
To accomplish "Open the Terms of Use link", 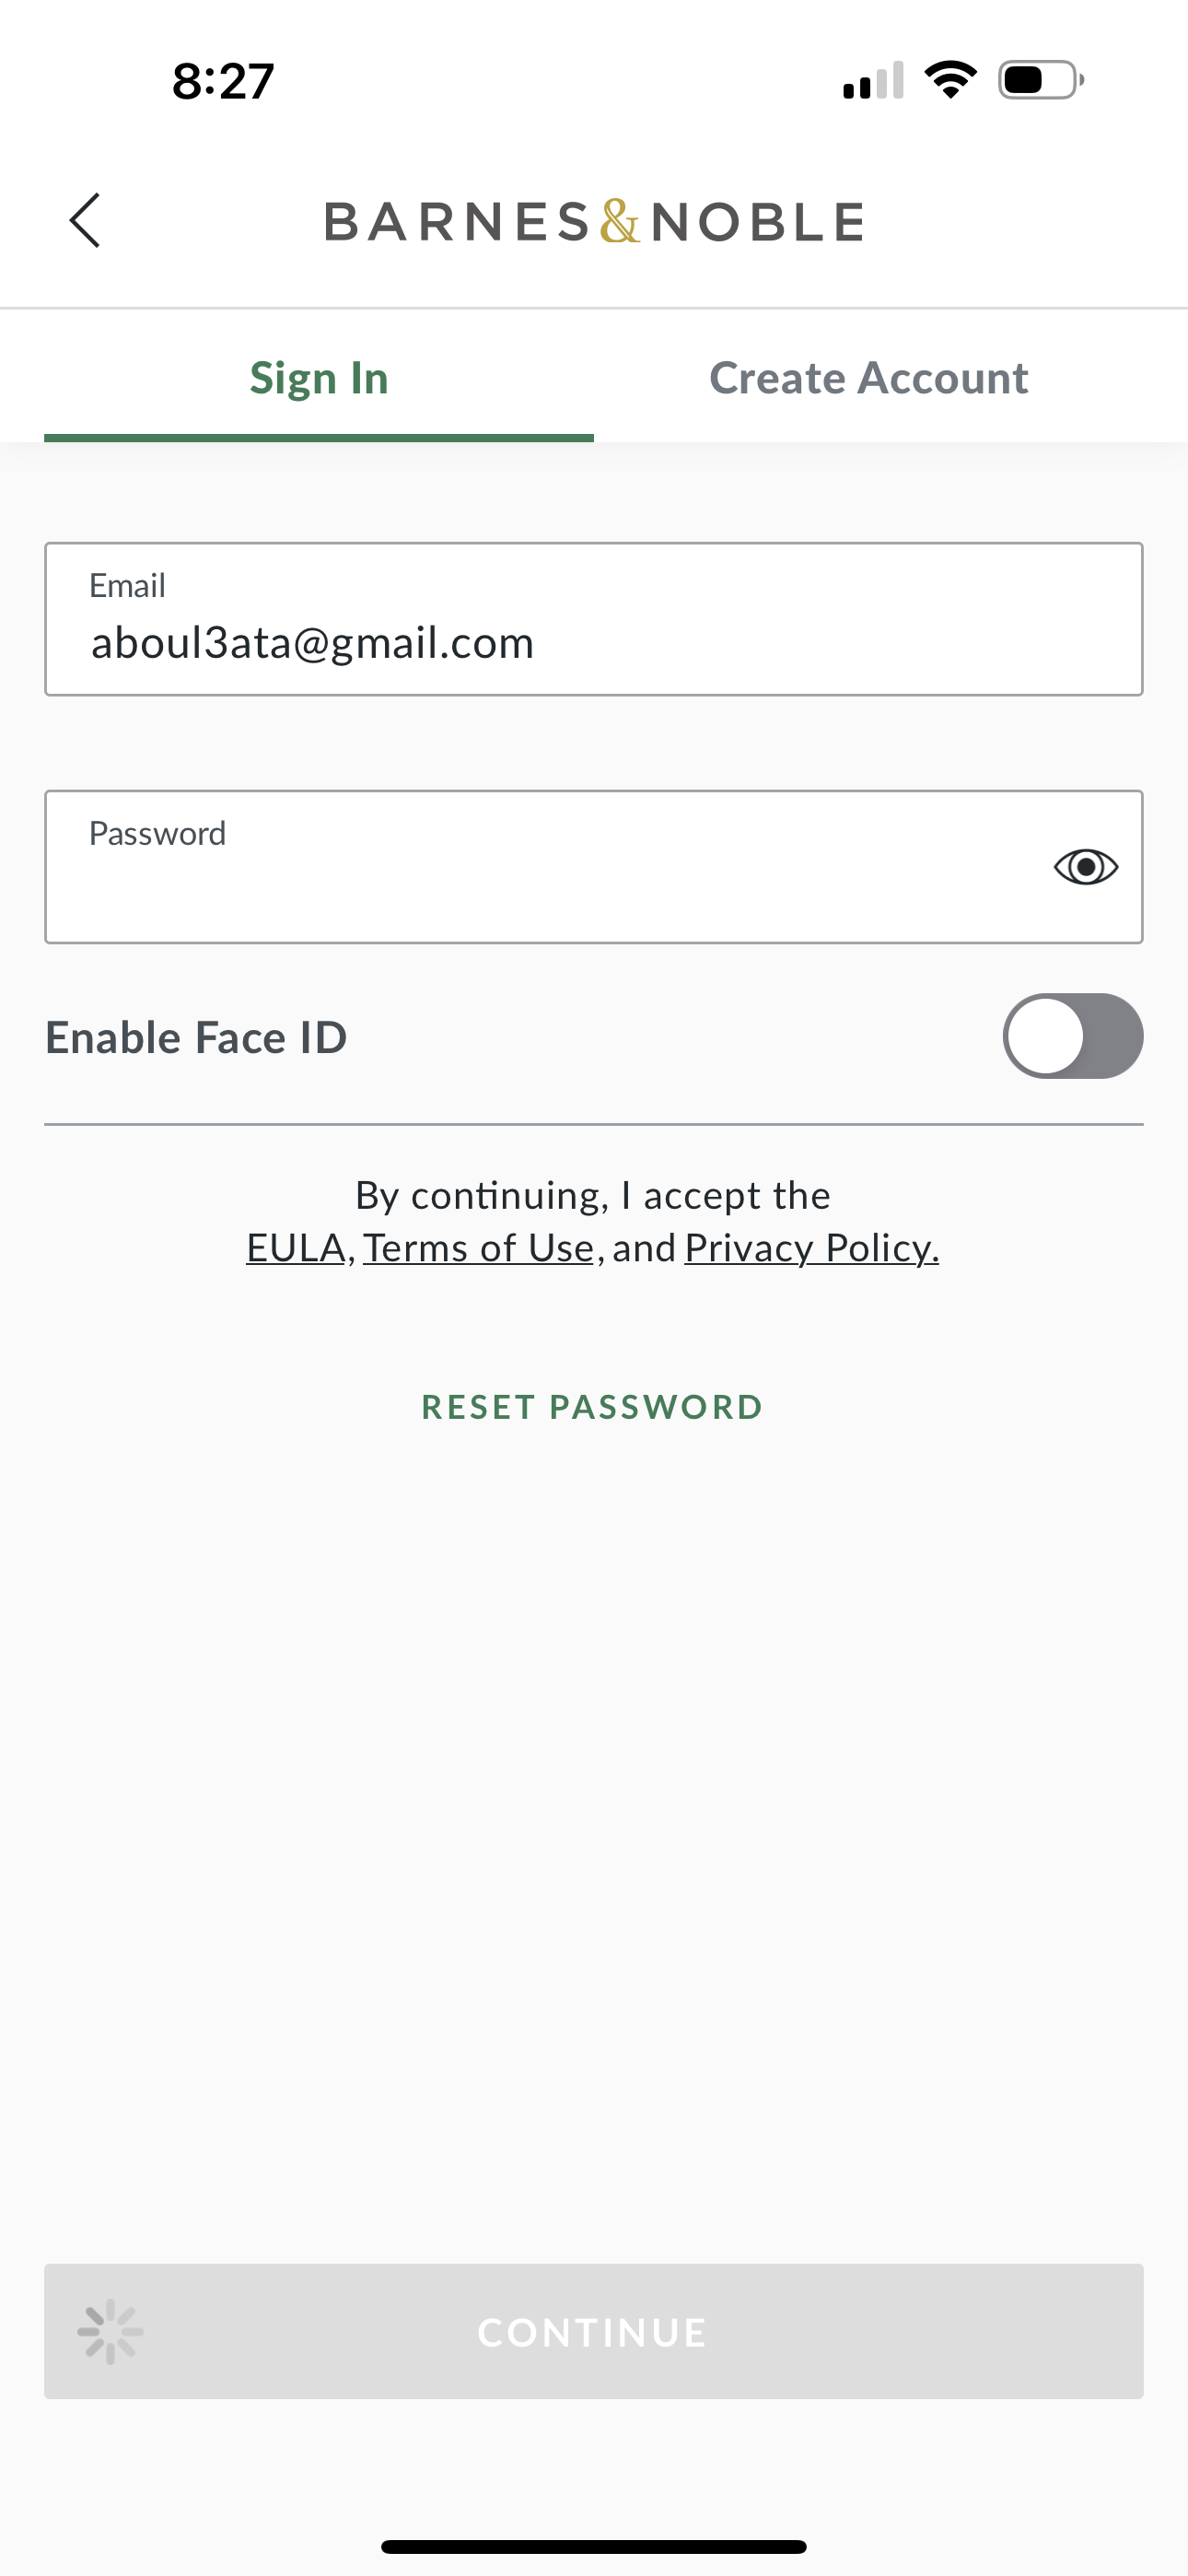I will click(478, 1248).
